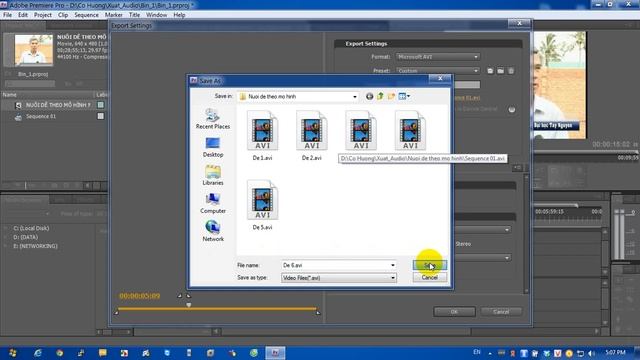640x360 pixels.
Task: Switch to Adobe Premiere Pro taskbar button
Action: (275, 353)
